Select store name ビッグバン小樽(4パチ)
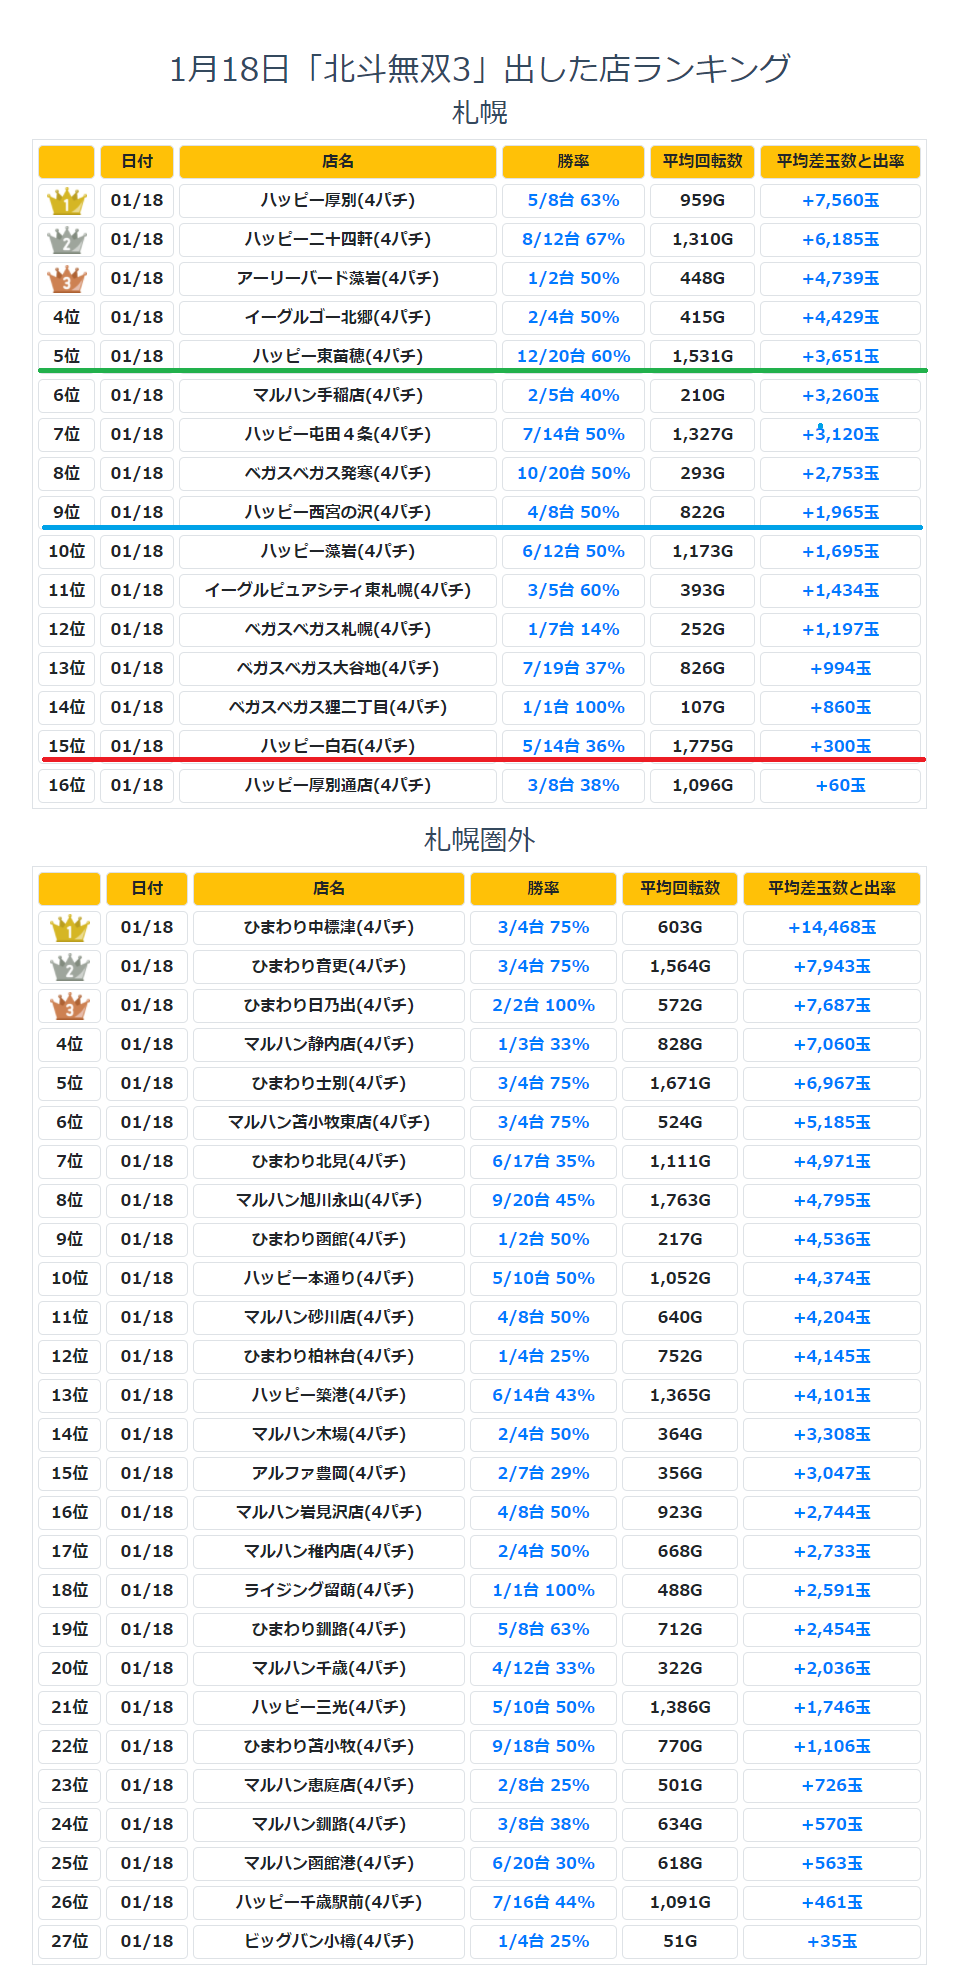 click(329, 1941)
